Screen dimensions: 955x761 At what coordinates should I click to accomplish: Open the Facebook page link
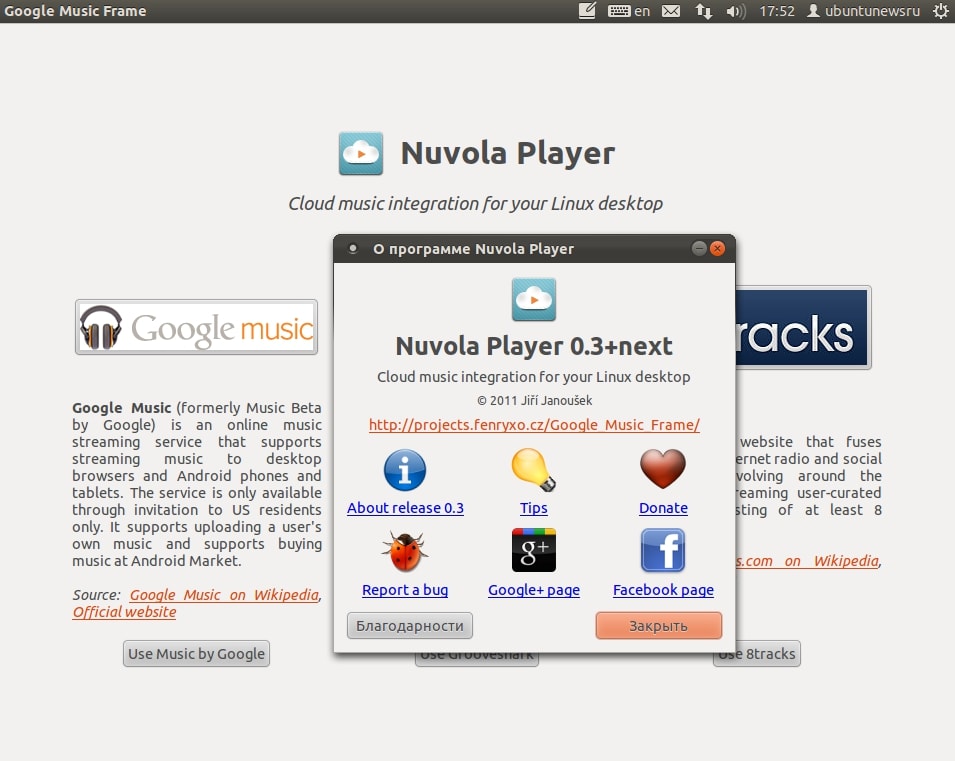click(x=663, y=590)
